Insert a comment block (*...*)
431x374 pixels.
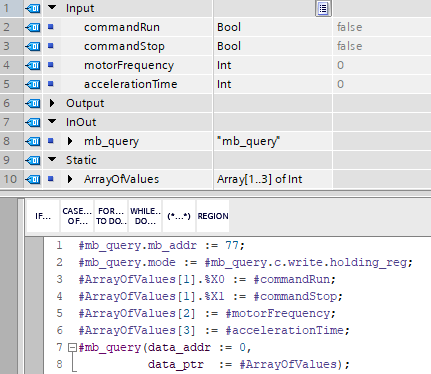pos(179,216)
